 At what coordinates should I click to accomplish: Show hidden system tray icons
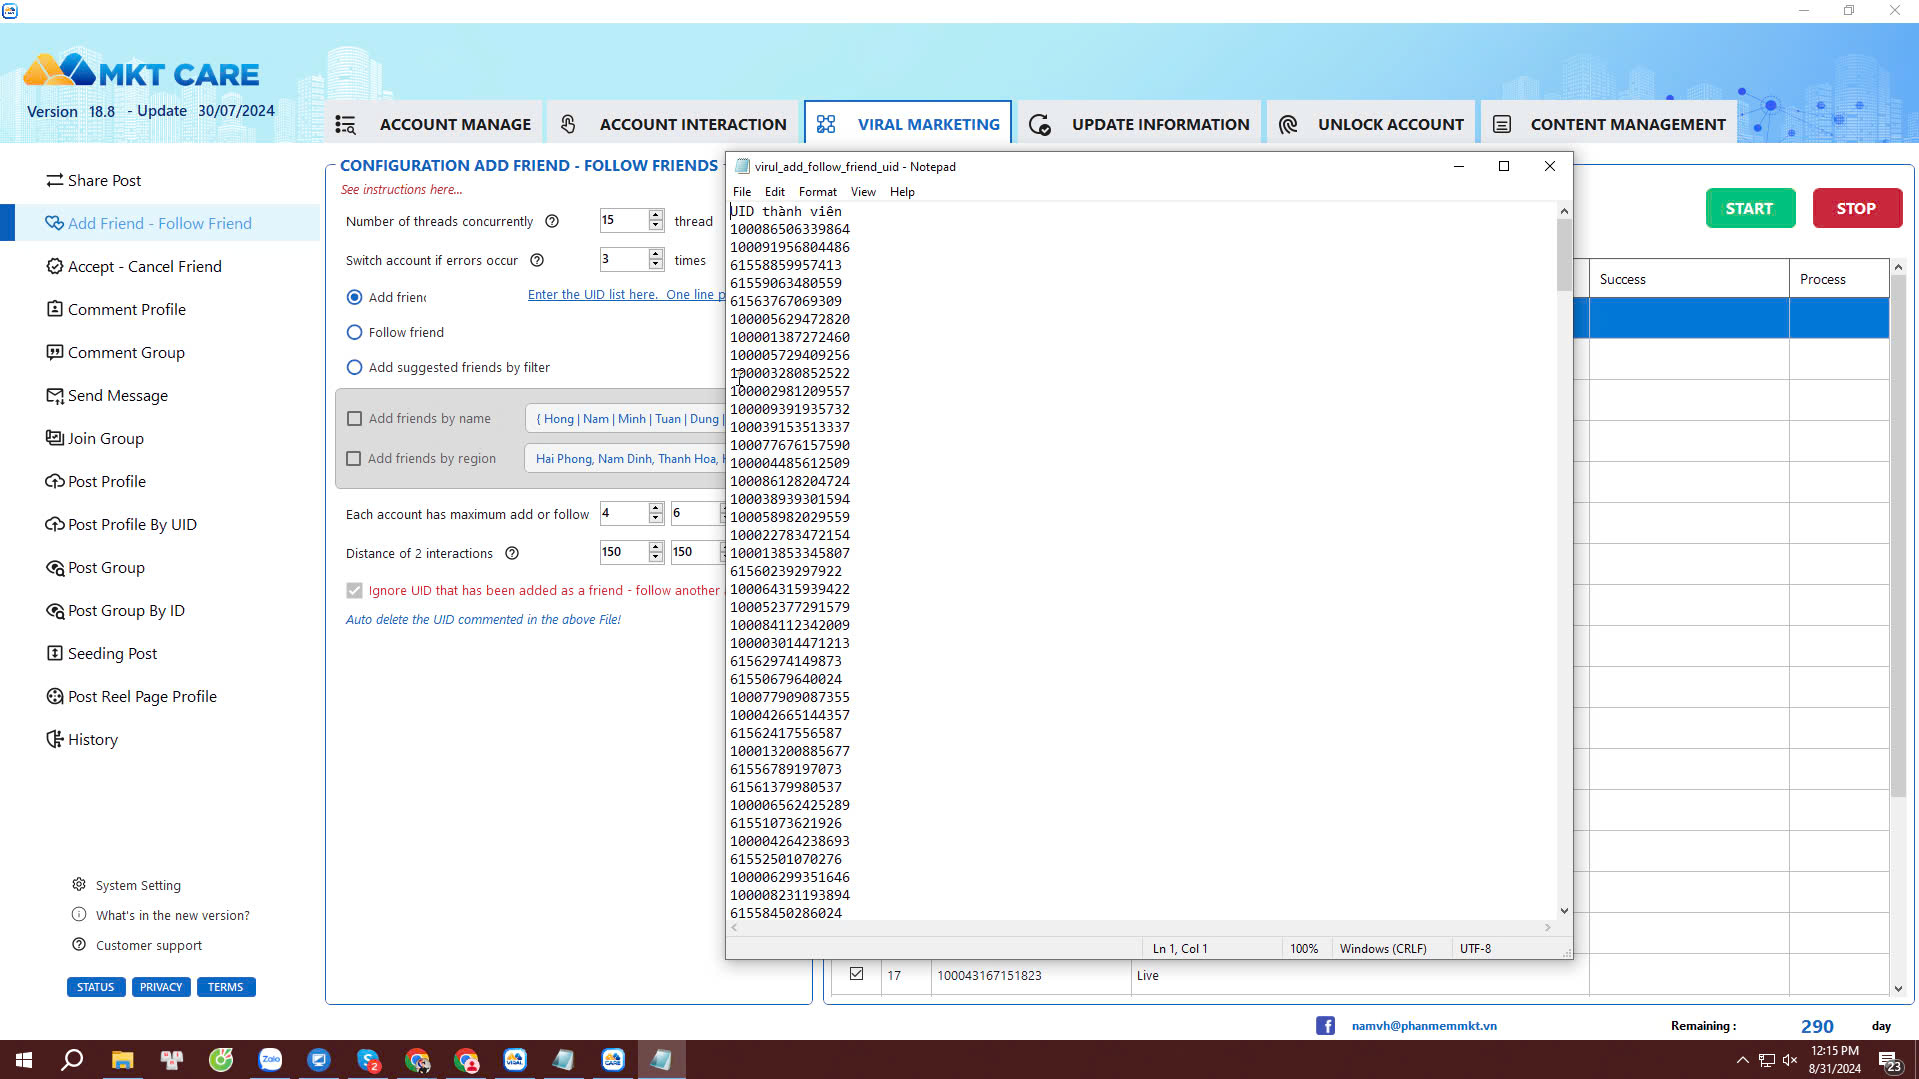point(1742,1060)
